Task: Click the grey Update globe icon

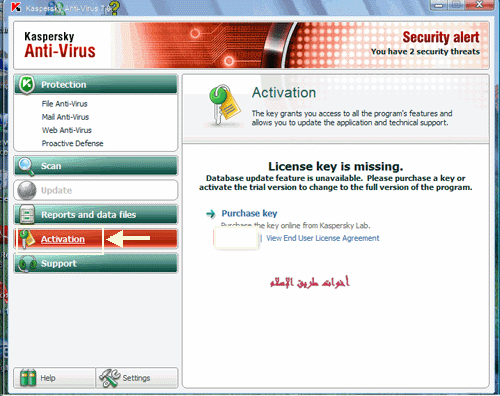Action: click(x=26, y=190)
